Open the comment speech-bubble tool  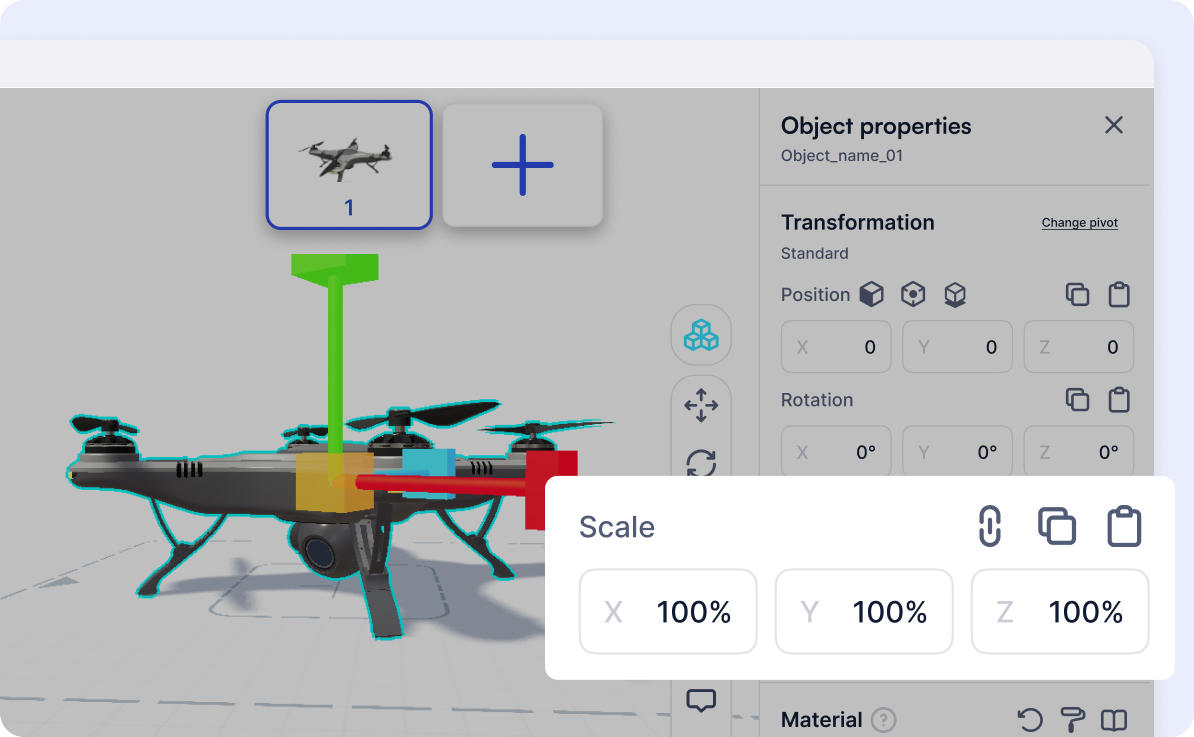click(701, 700)
